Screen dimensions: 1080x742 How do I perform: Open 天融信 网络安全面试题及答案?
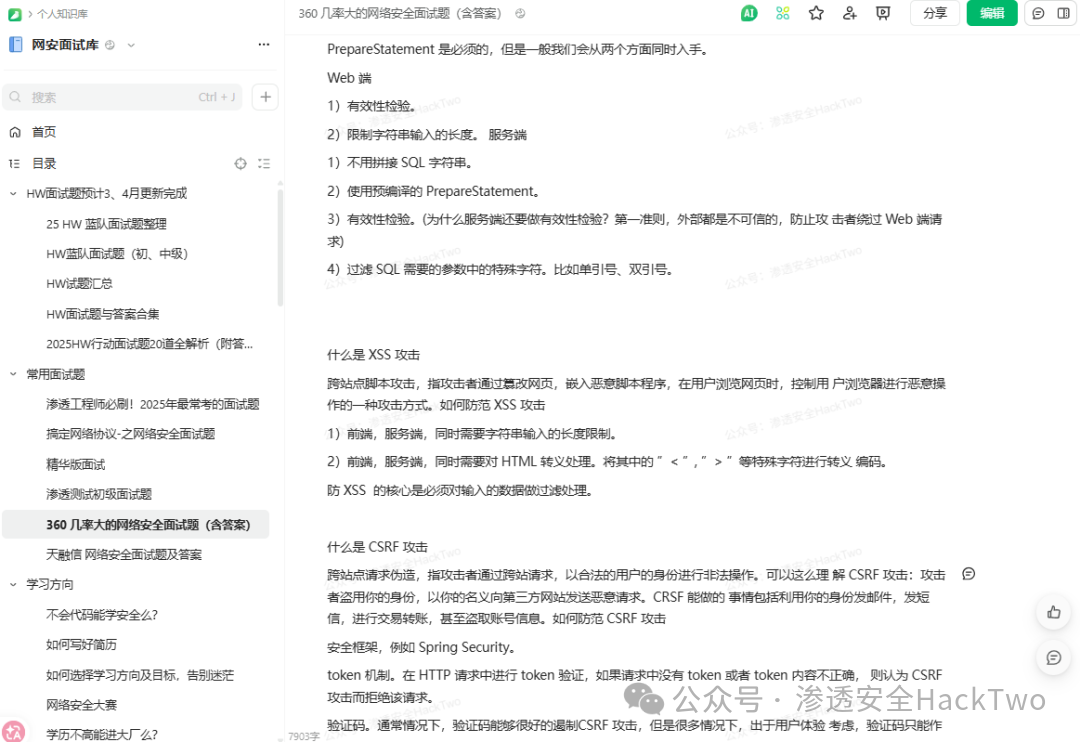(124, 555)
